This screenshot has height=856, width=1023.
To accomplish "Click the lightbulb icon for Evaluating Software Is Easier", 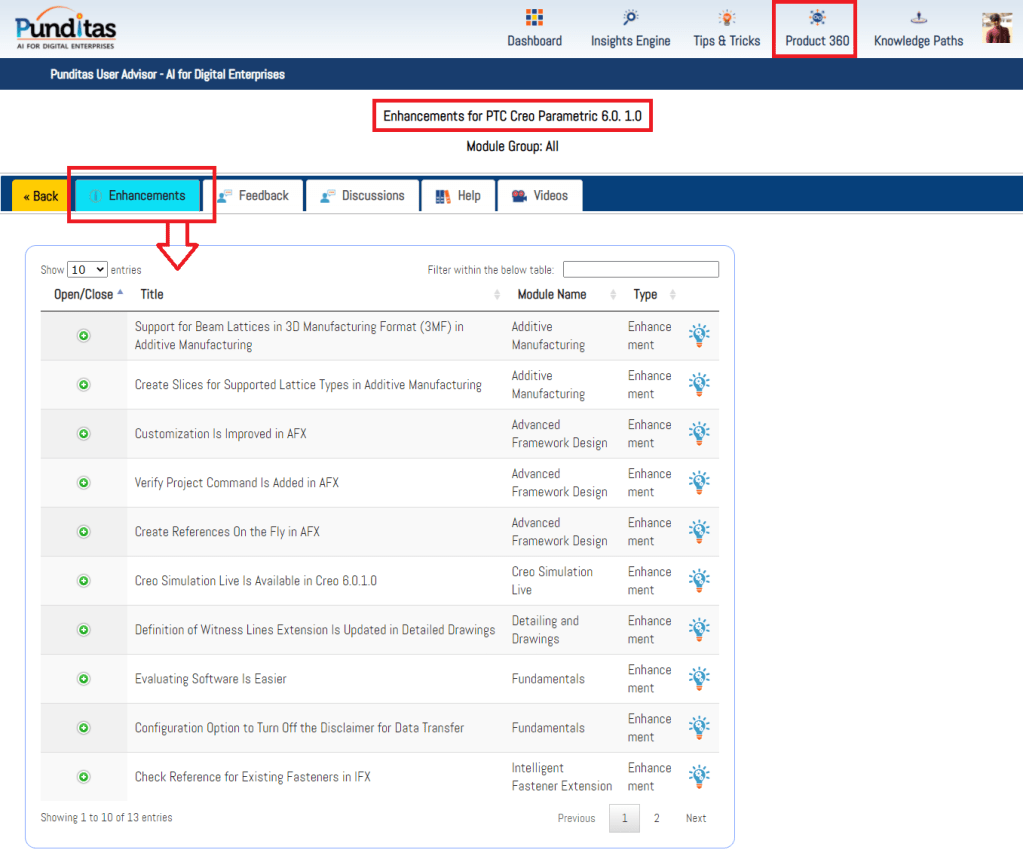I will click(699, 678).
